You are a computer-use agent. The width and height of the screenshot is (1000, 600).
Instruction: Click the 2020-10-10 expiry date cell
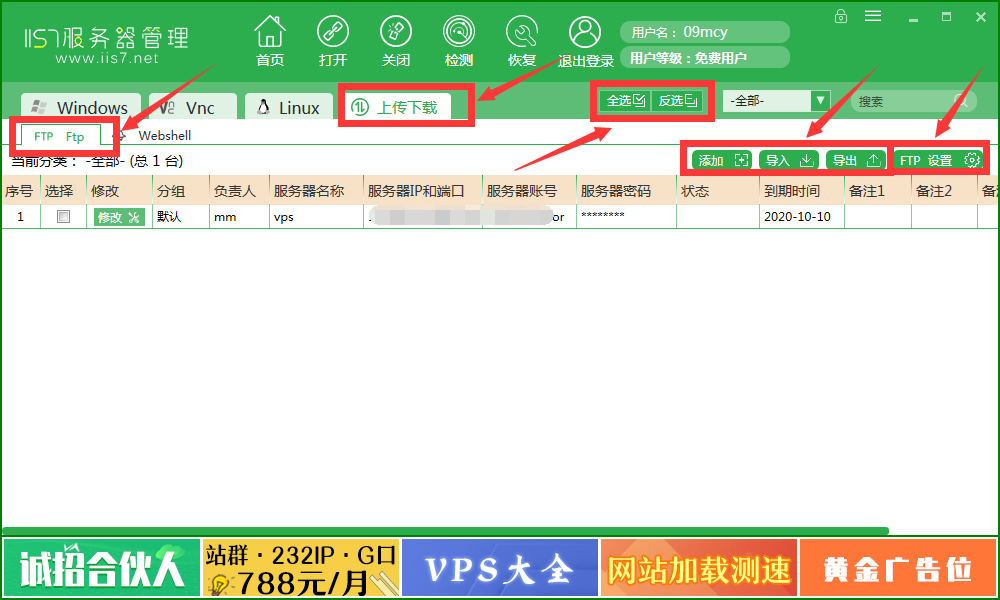[802, 217]
